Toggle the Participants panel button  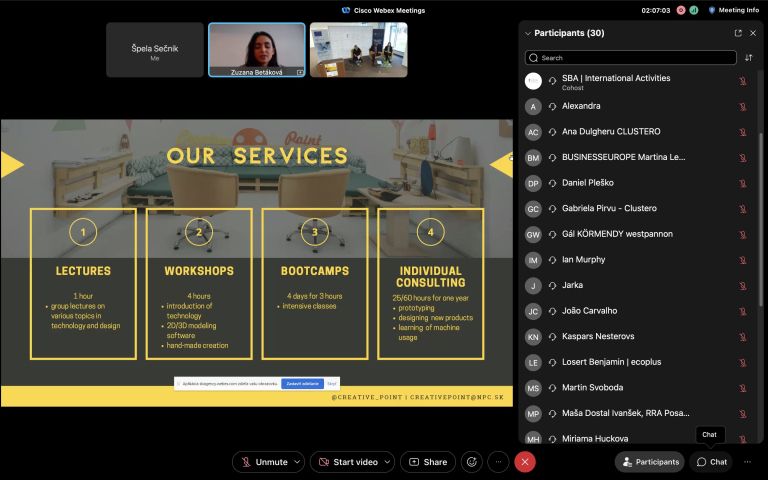[650, 462]
